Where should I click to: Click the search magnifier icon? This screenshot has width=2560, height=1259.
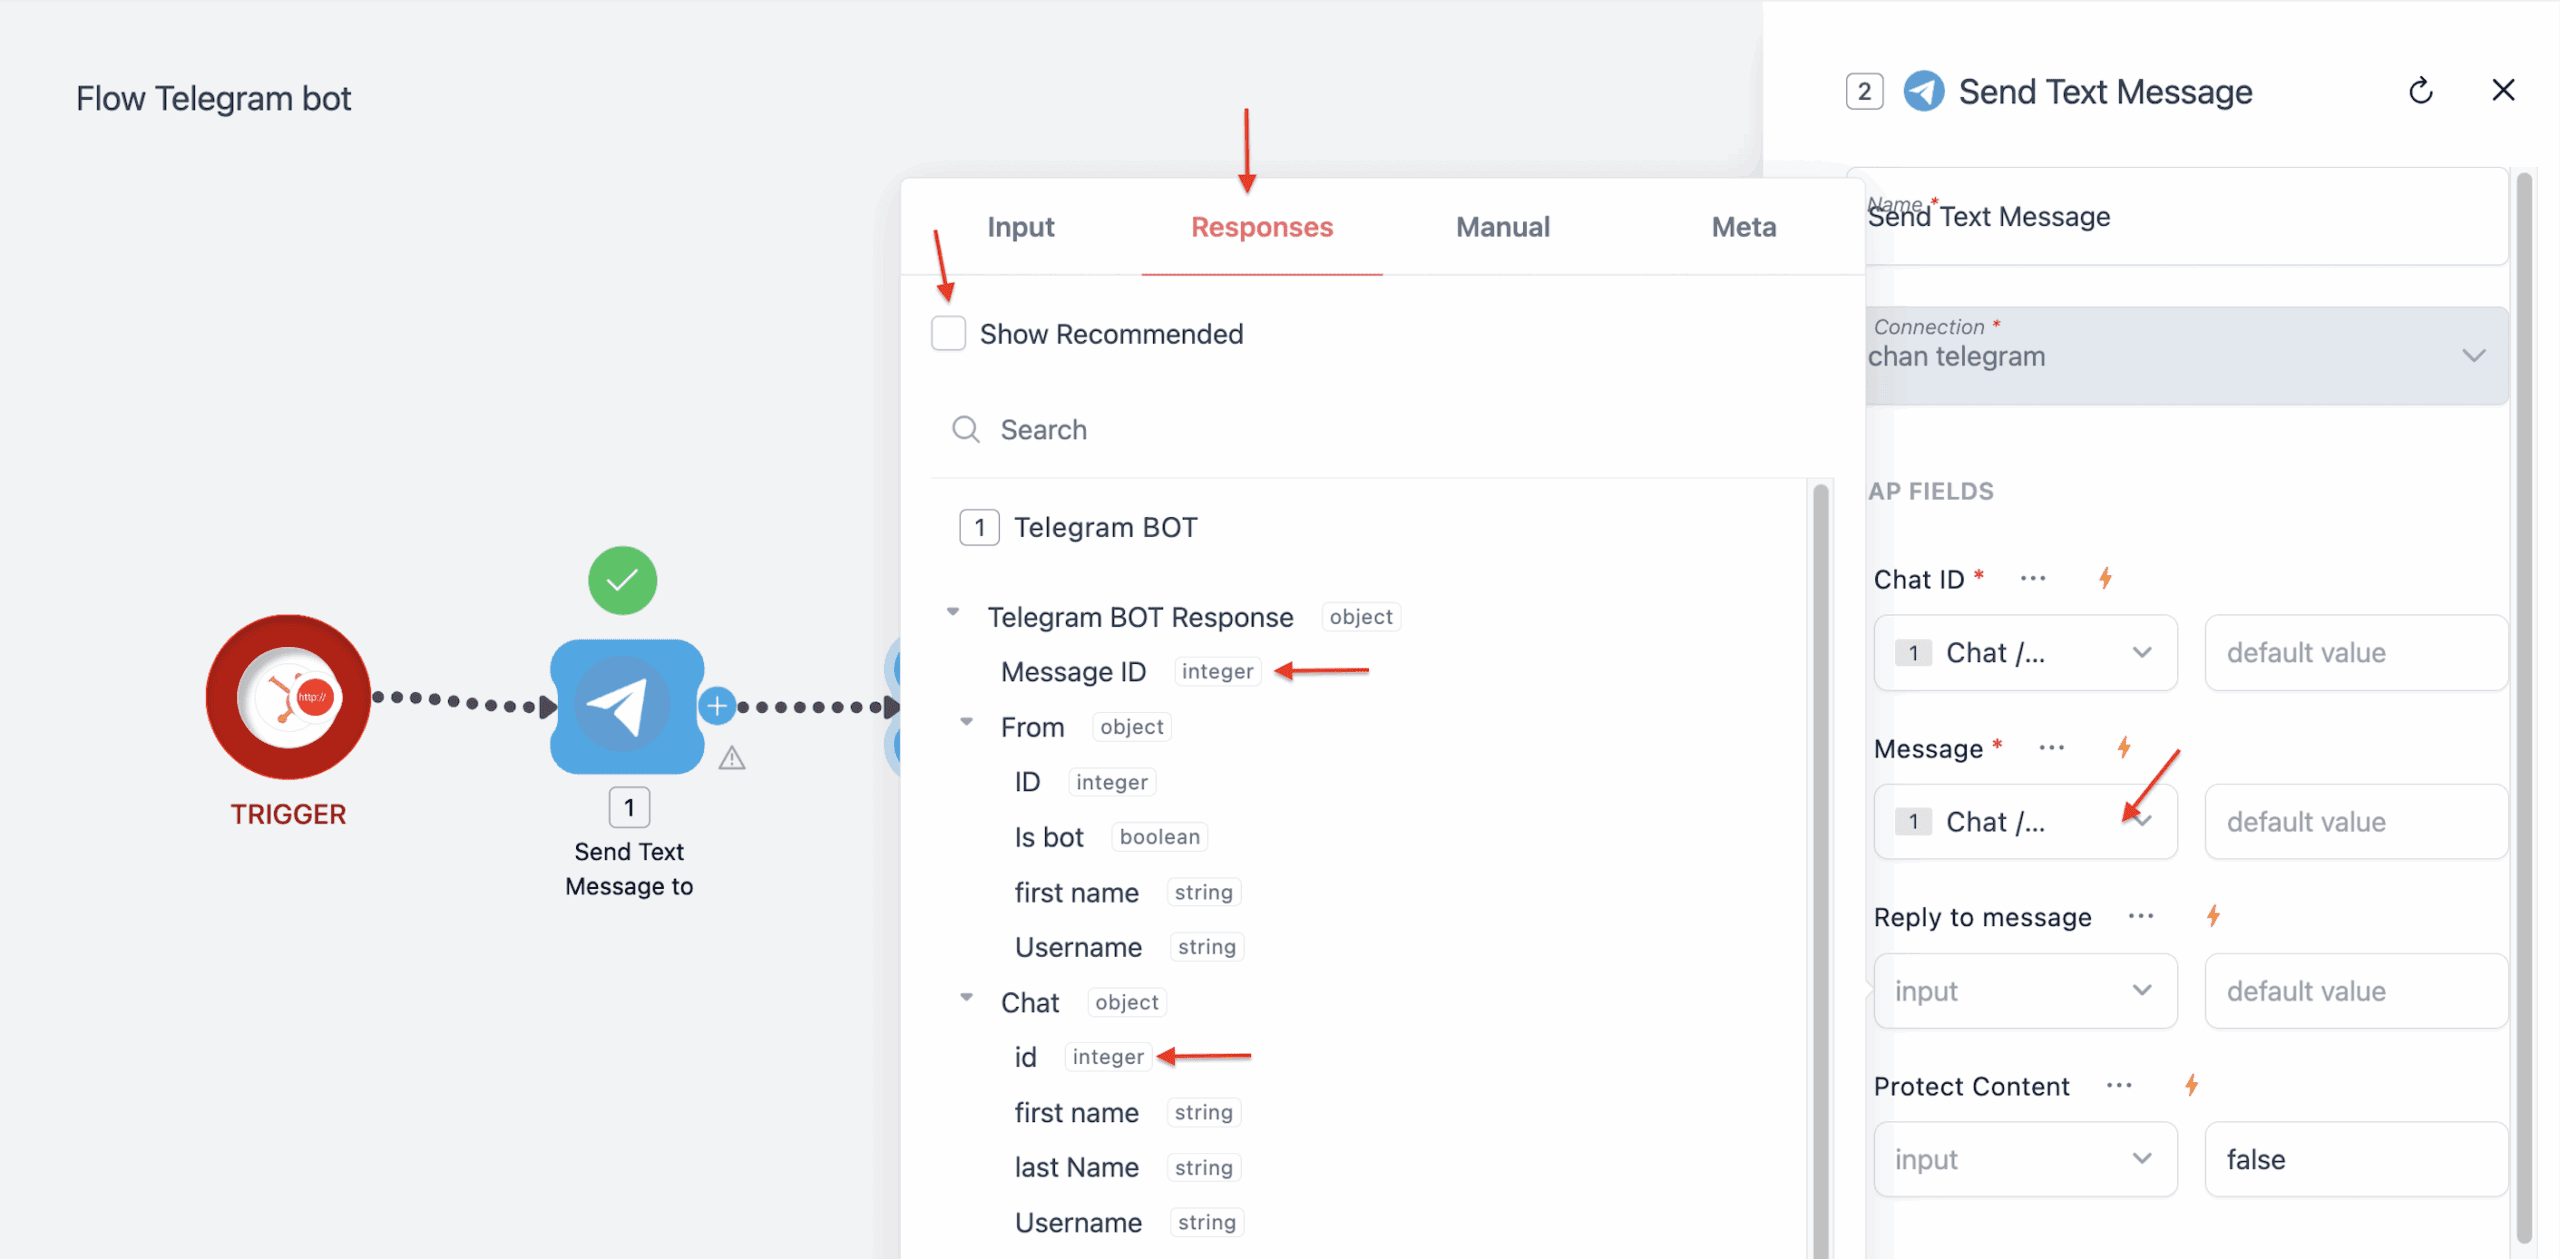[x=965, y=429]
